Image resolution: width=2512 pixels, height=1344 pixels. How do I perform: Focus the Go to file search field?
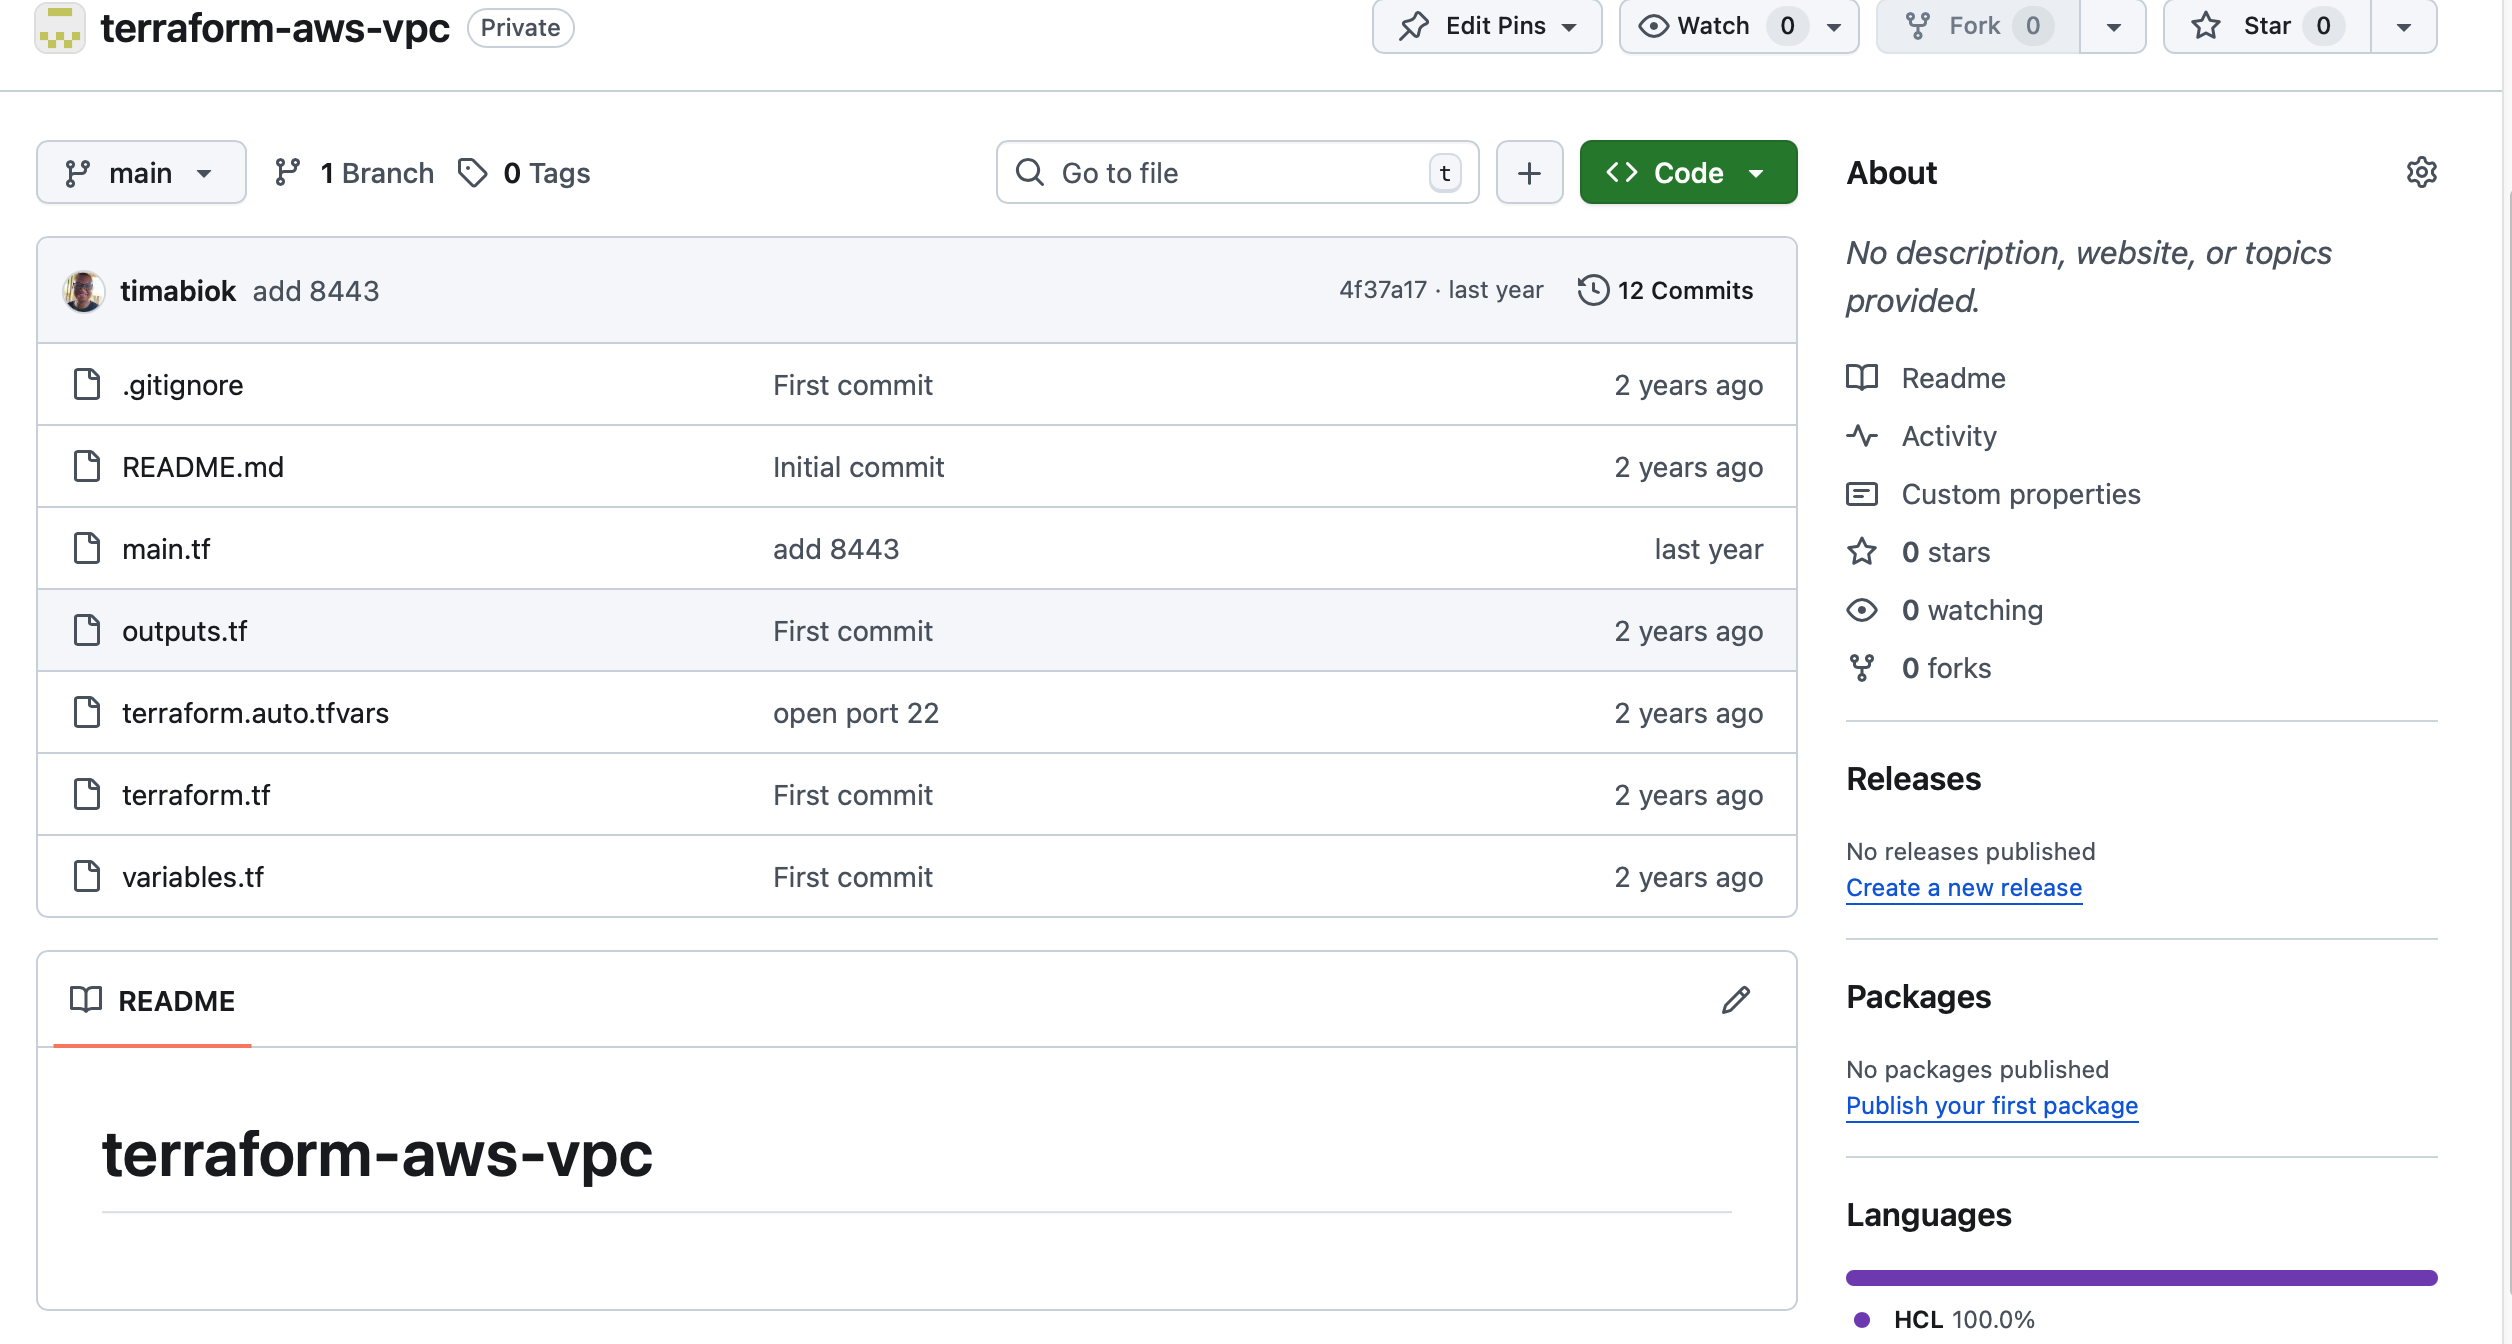(1237, 173)
